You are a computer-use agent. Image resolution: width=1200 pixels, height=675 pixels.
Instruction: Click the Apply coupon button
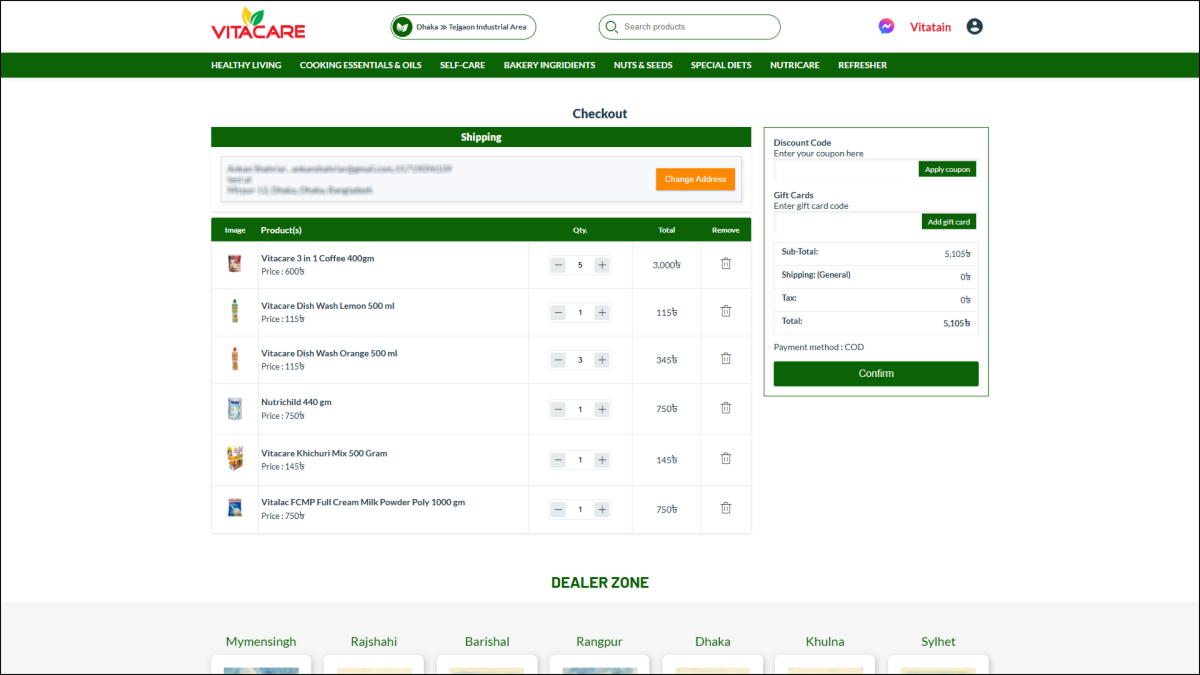[x=947, y=169]
